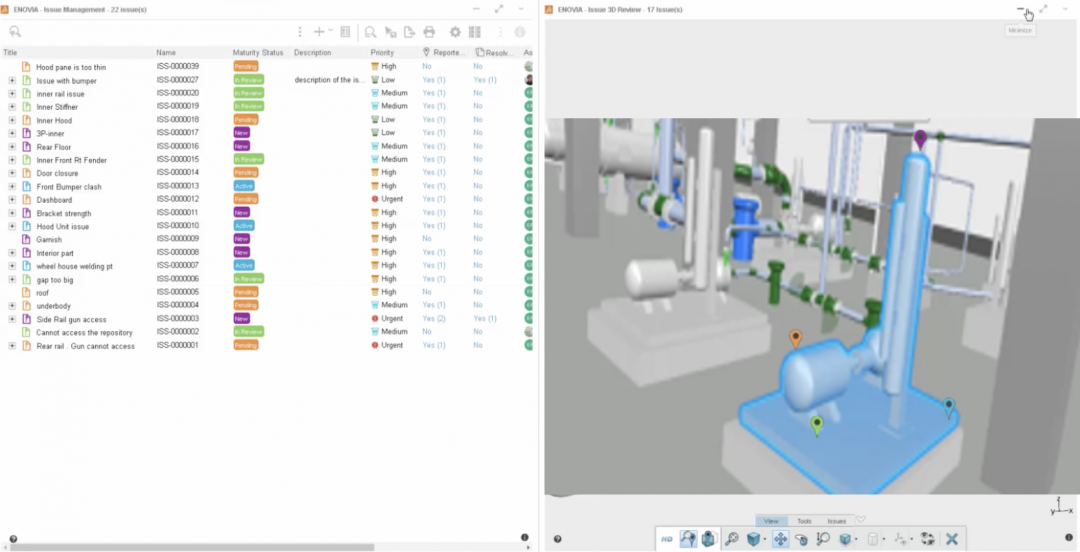
Task: Click the green issue pin on the base plate
Action: [817, 426]
